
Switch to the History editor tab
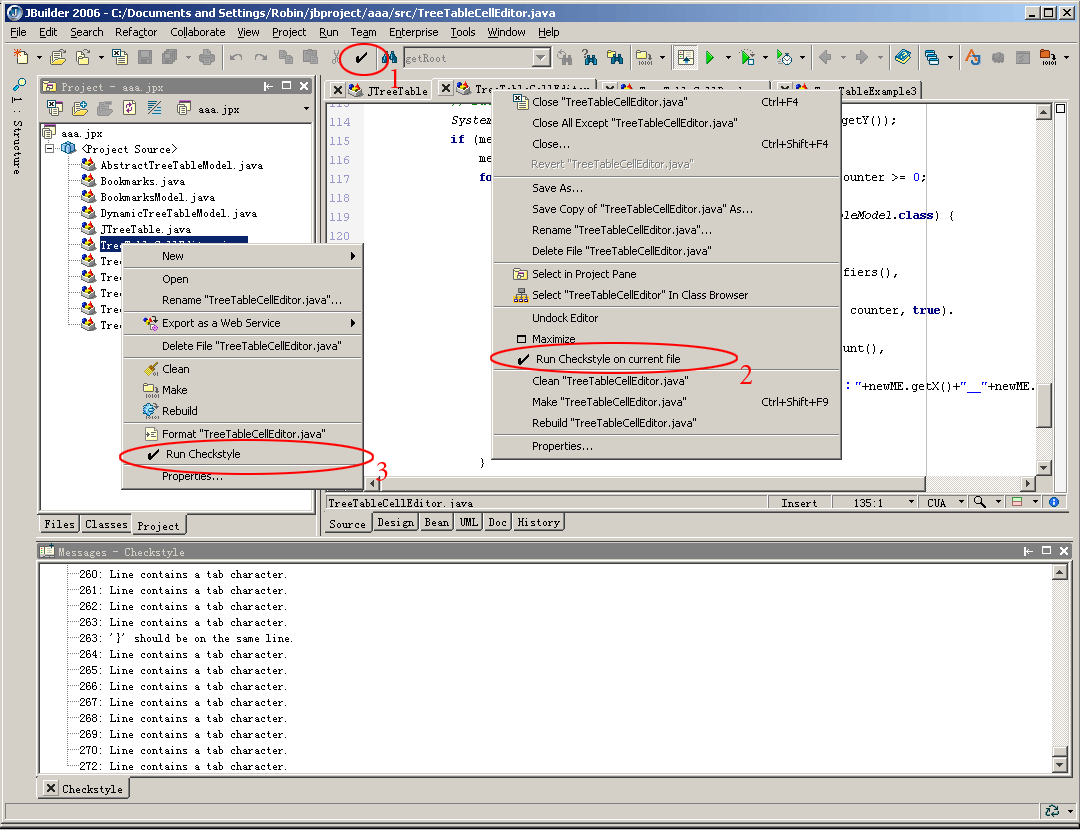(x=538, y=523)
